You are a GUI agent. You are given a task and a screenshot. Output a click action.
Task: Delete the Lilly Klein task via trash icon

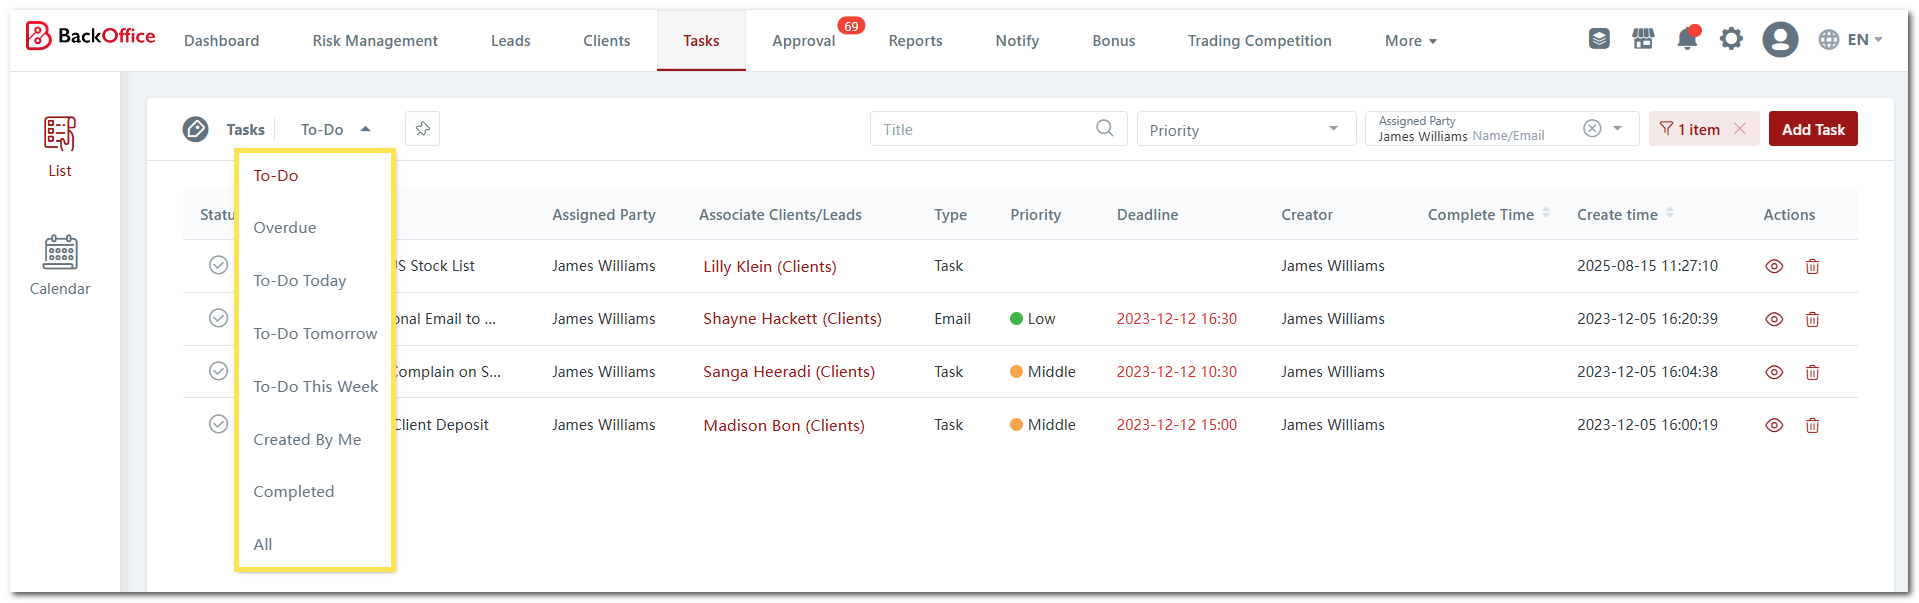pyautogui.click(x=1811, y=266)
